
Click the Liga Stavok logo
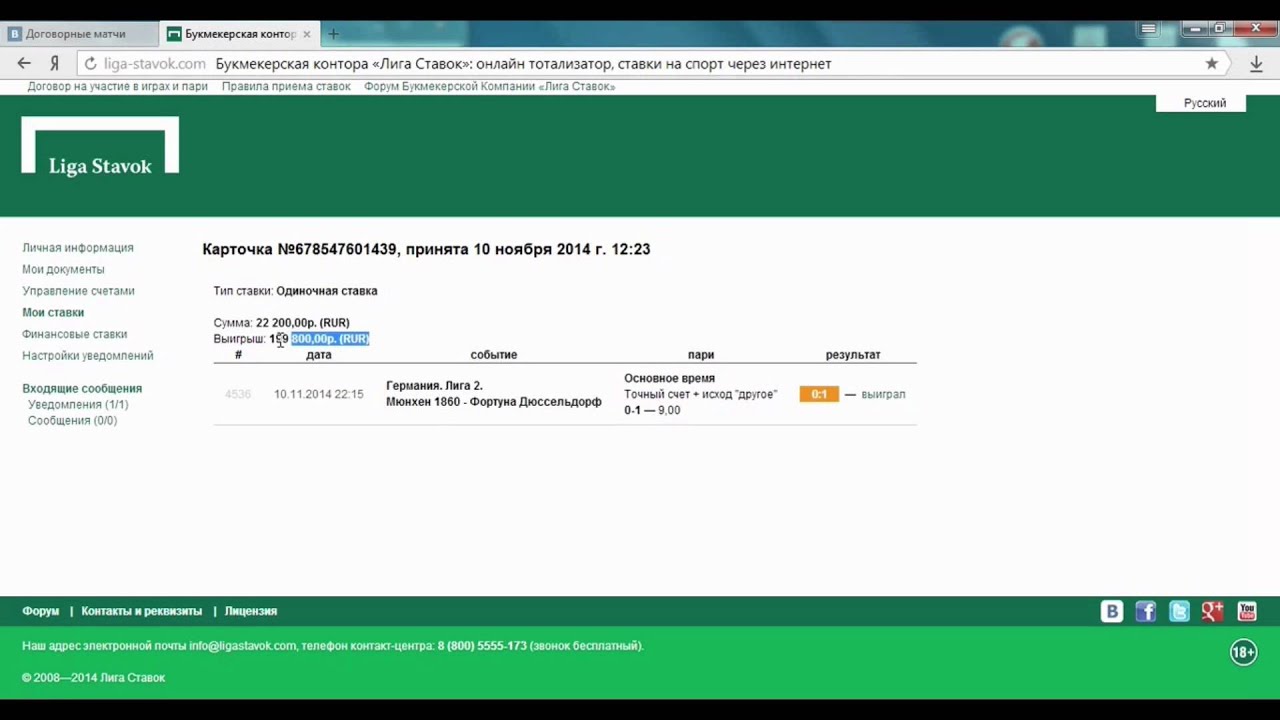[100, 146]
